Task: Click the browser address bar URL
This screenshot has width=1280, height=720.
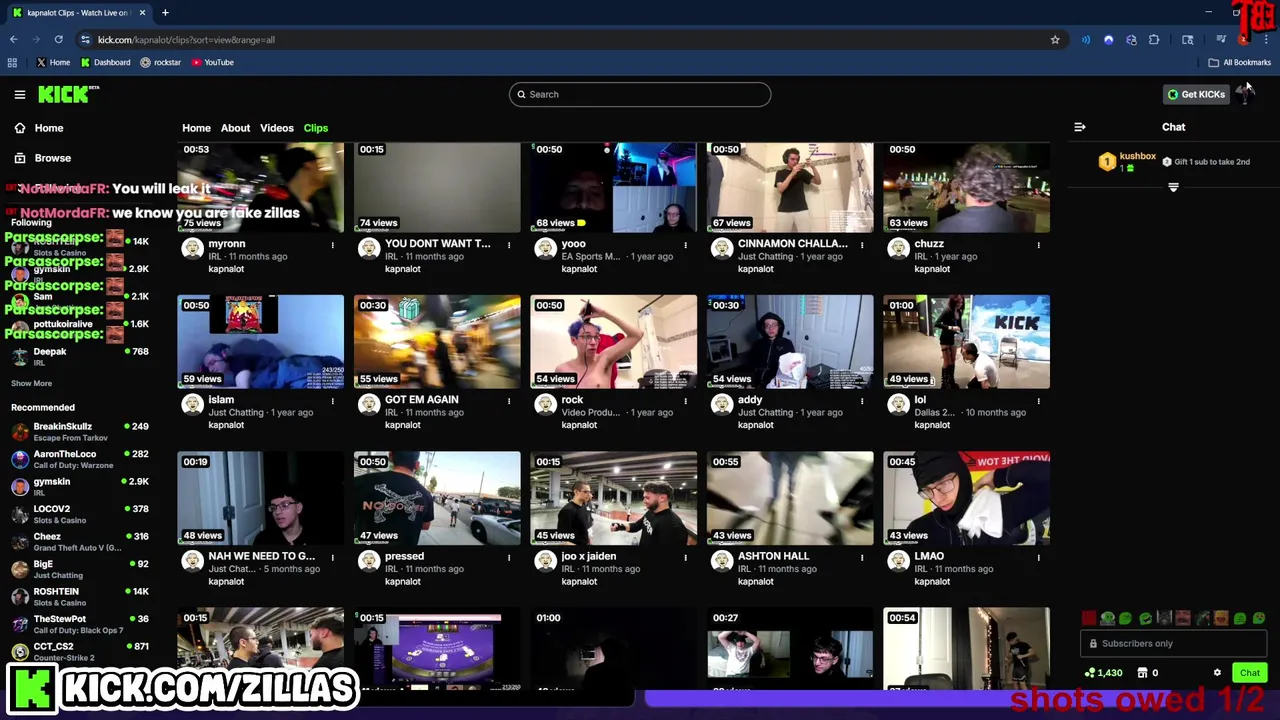Action: click(x=186, y=40)
